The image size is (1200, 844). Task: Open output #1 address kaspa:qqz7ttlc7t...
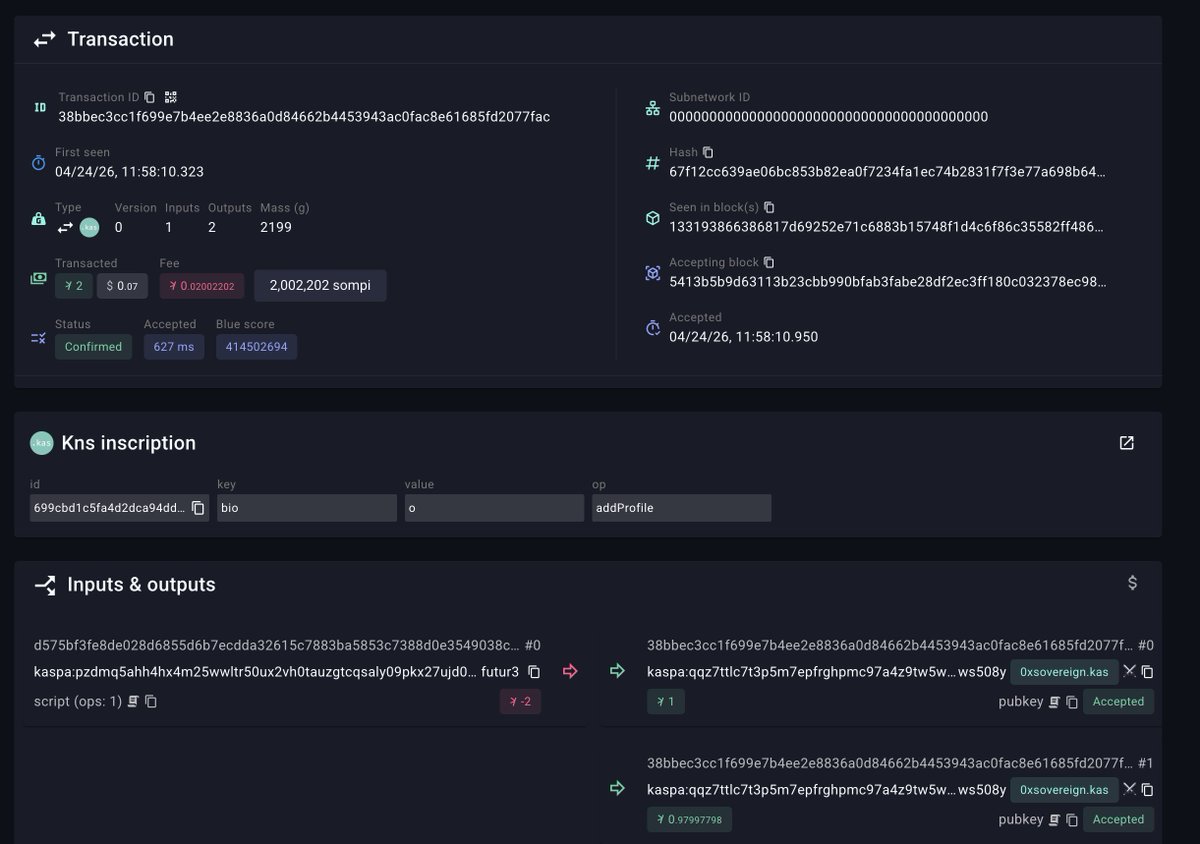(x=826, y=790)
